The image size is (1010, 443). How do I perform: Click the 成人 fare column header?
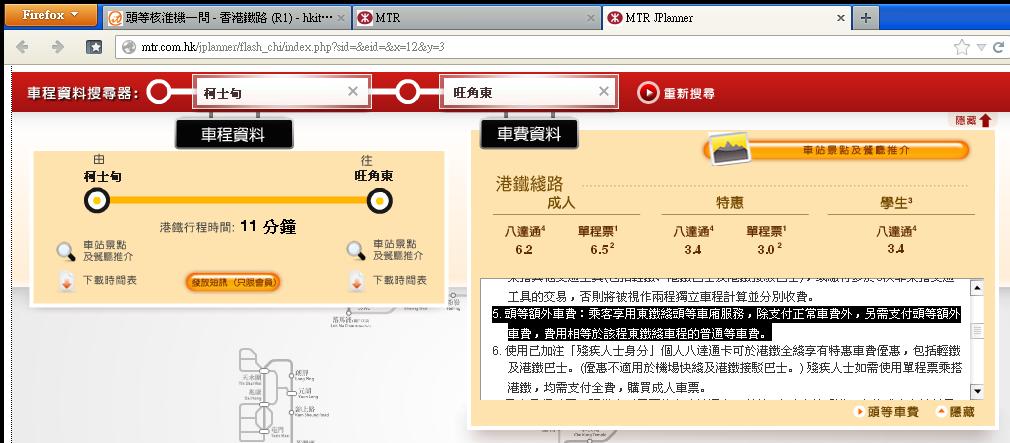561,203
